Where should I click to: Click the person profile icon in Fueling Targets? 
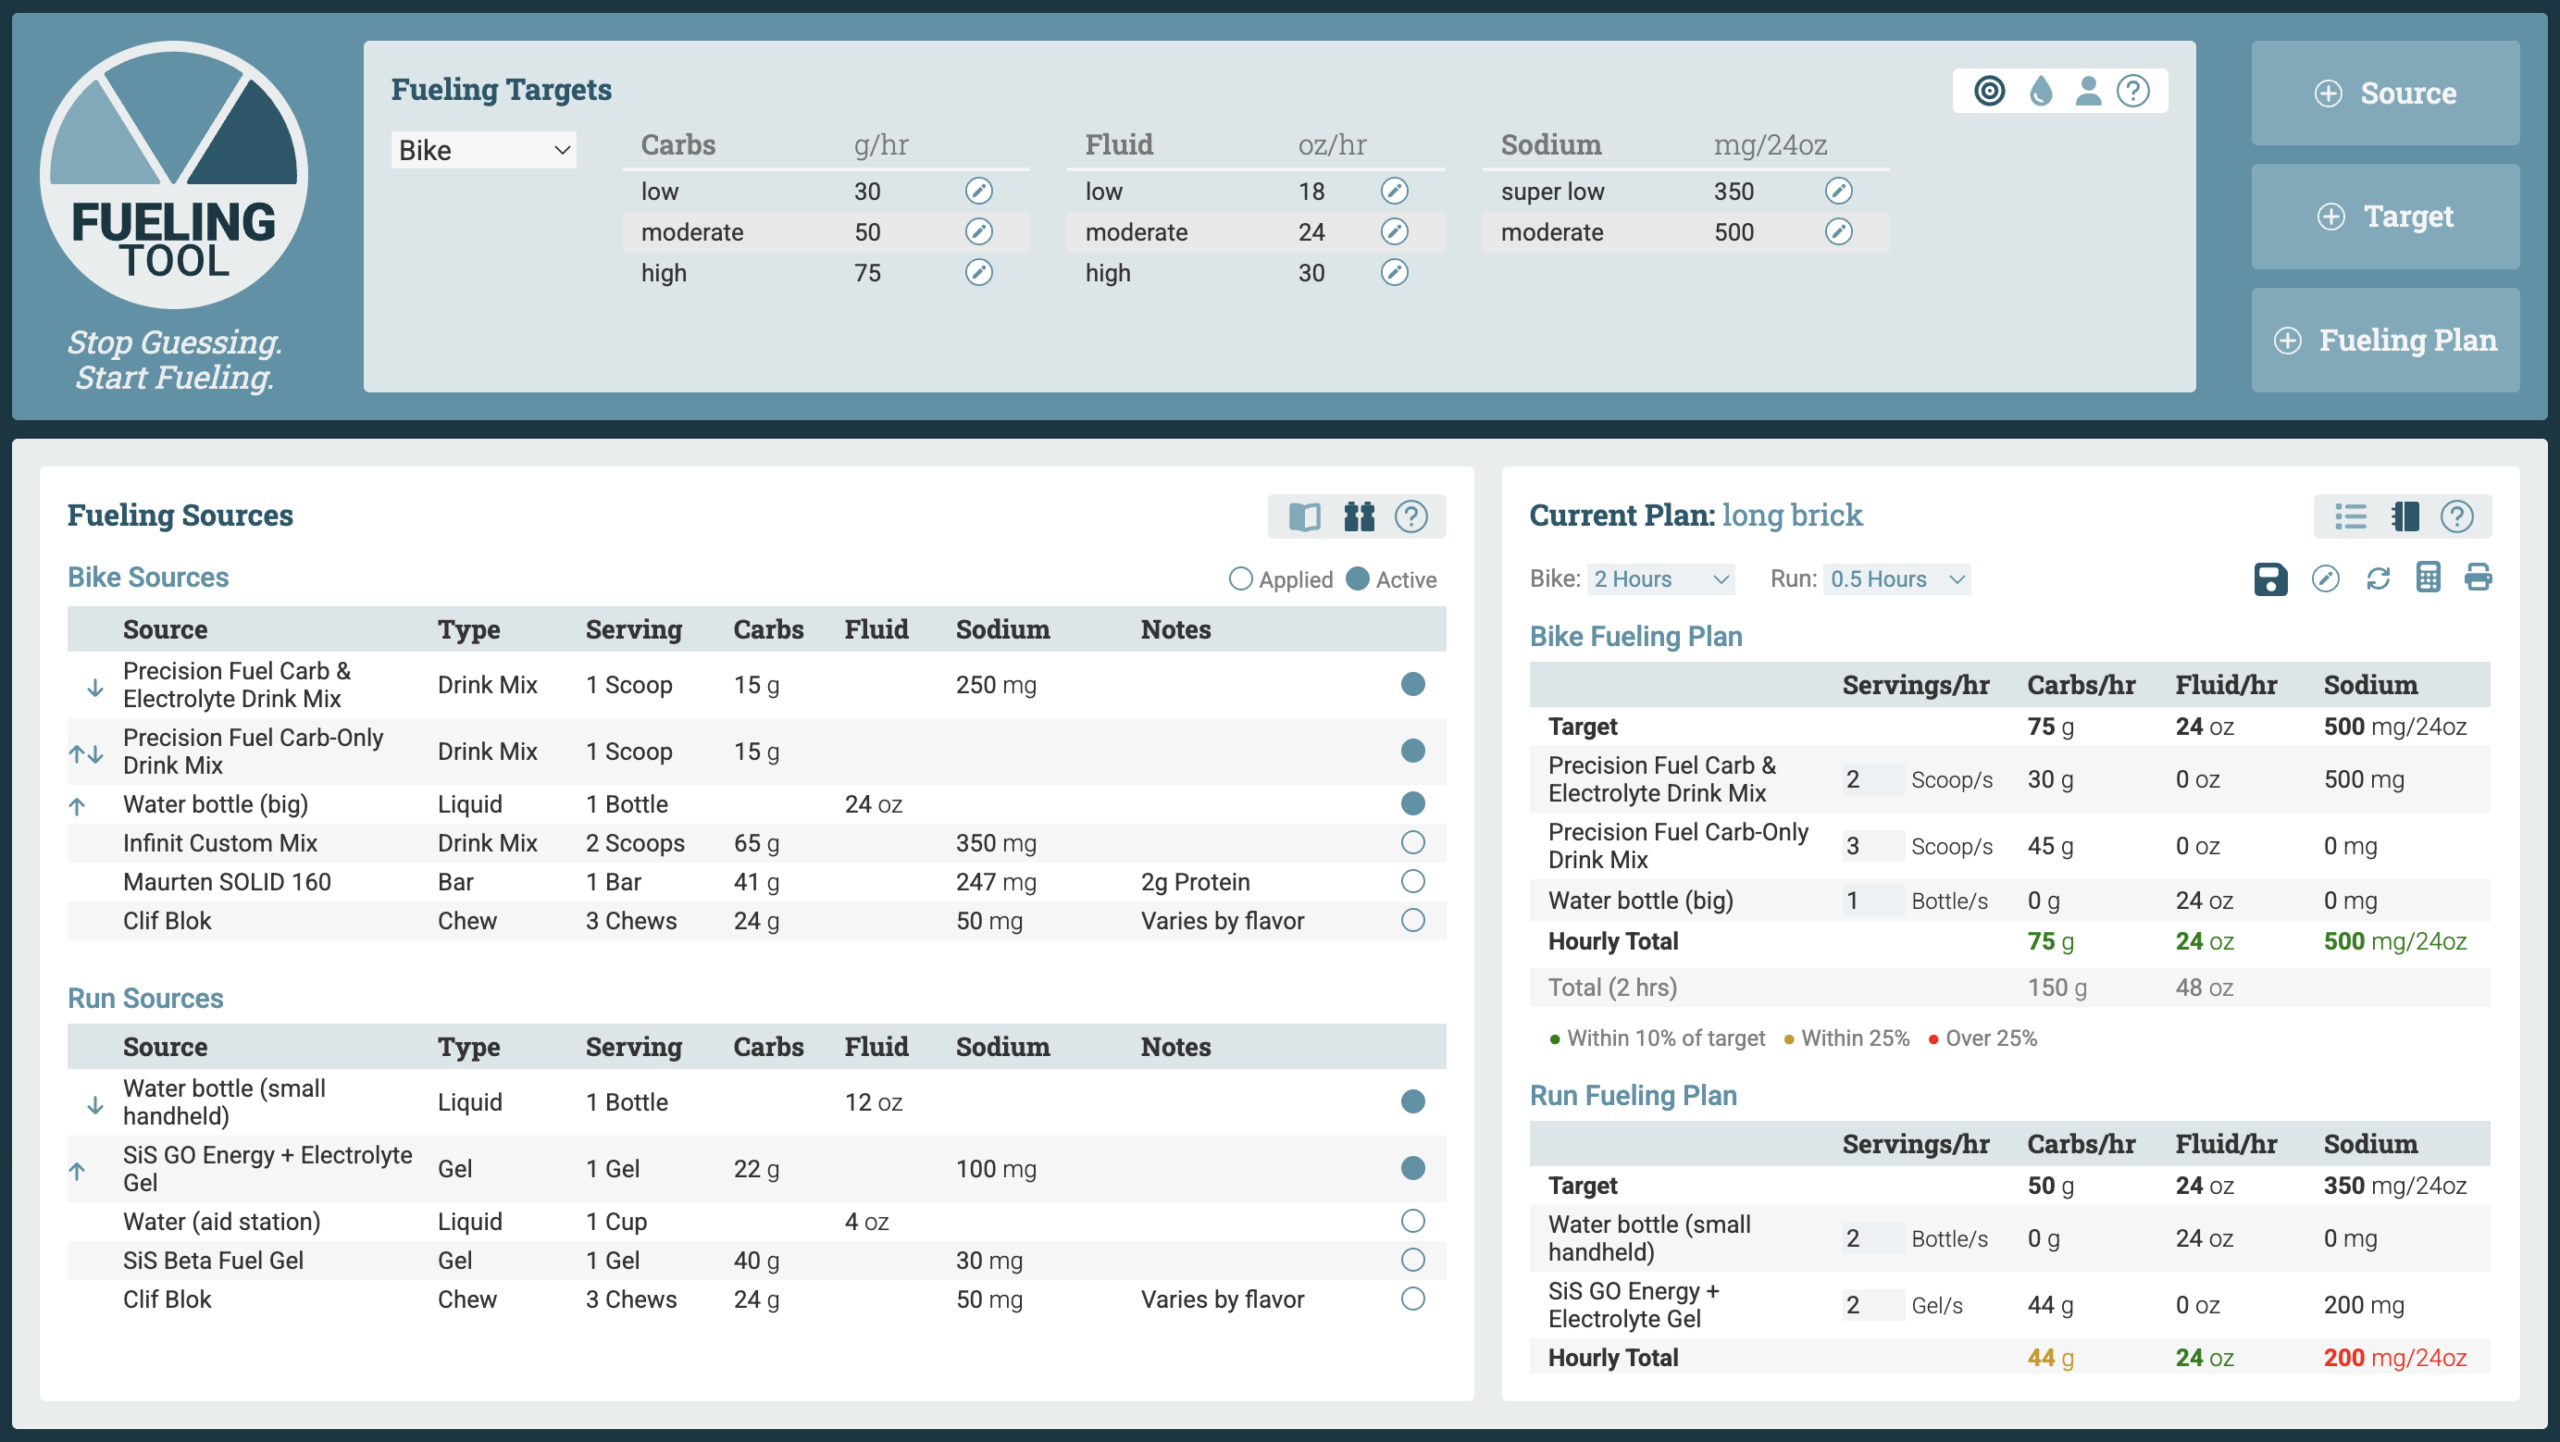pyautogui.click(x=2088, y=91)
